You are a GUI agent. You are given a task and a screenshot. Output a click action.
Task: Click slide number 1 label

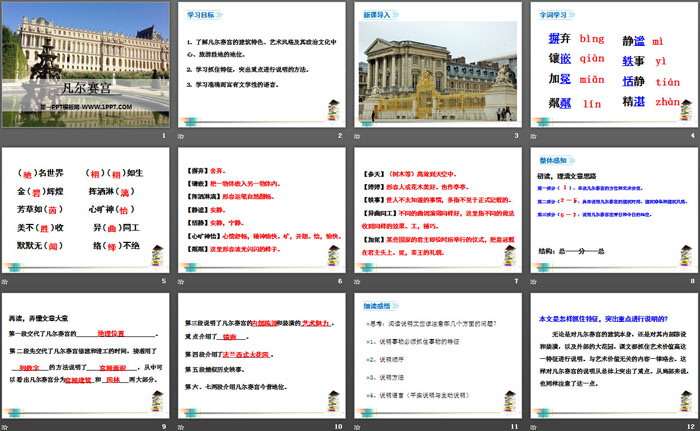164,135
